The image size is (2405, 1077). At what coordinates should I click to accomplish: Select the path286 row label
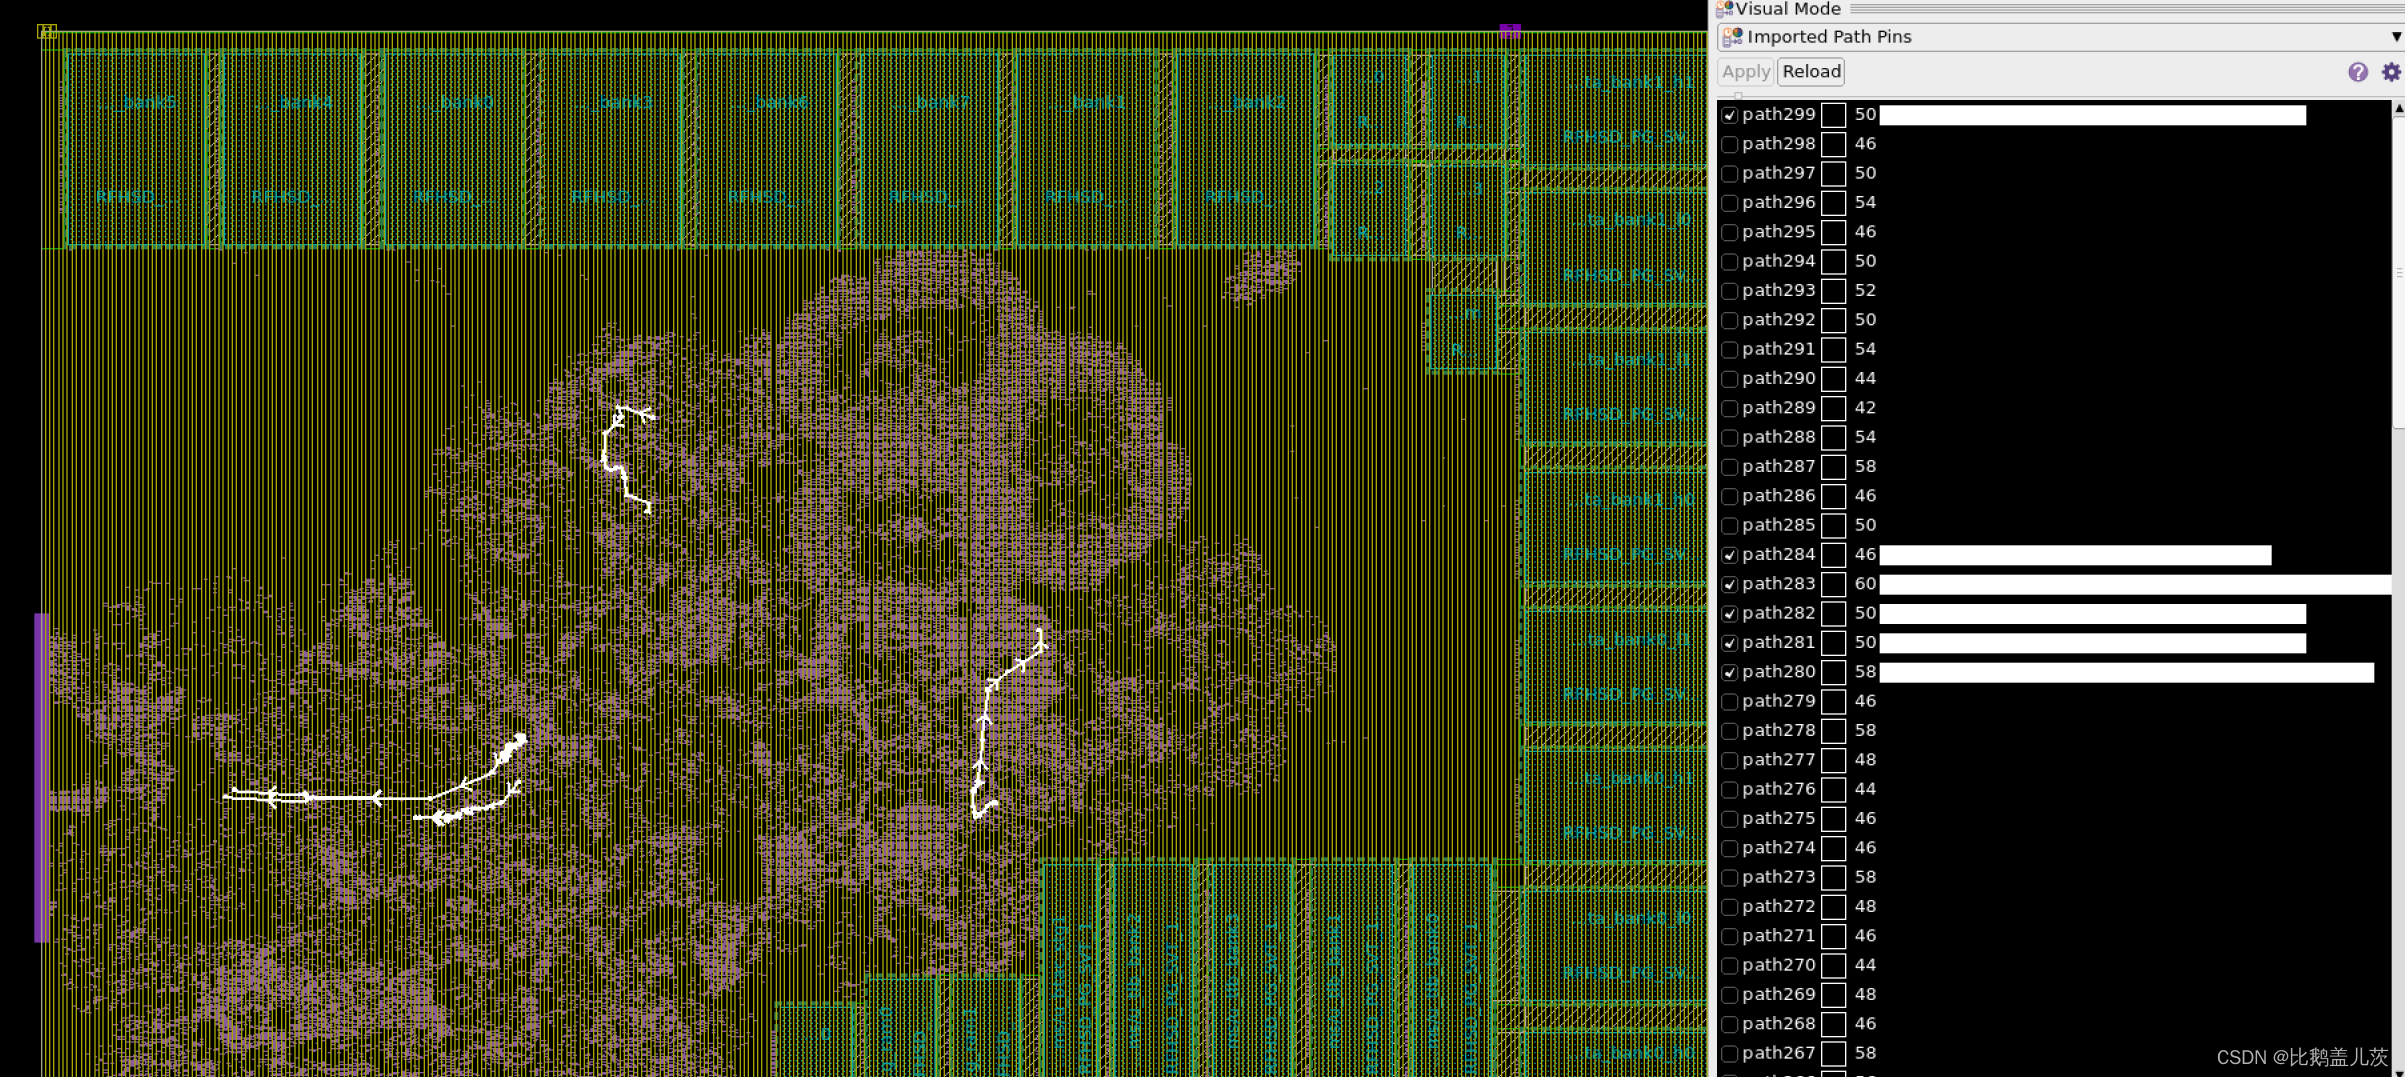pyautogui.click(x=1778, y=496)
